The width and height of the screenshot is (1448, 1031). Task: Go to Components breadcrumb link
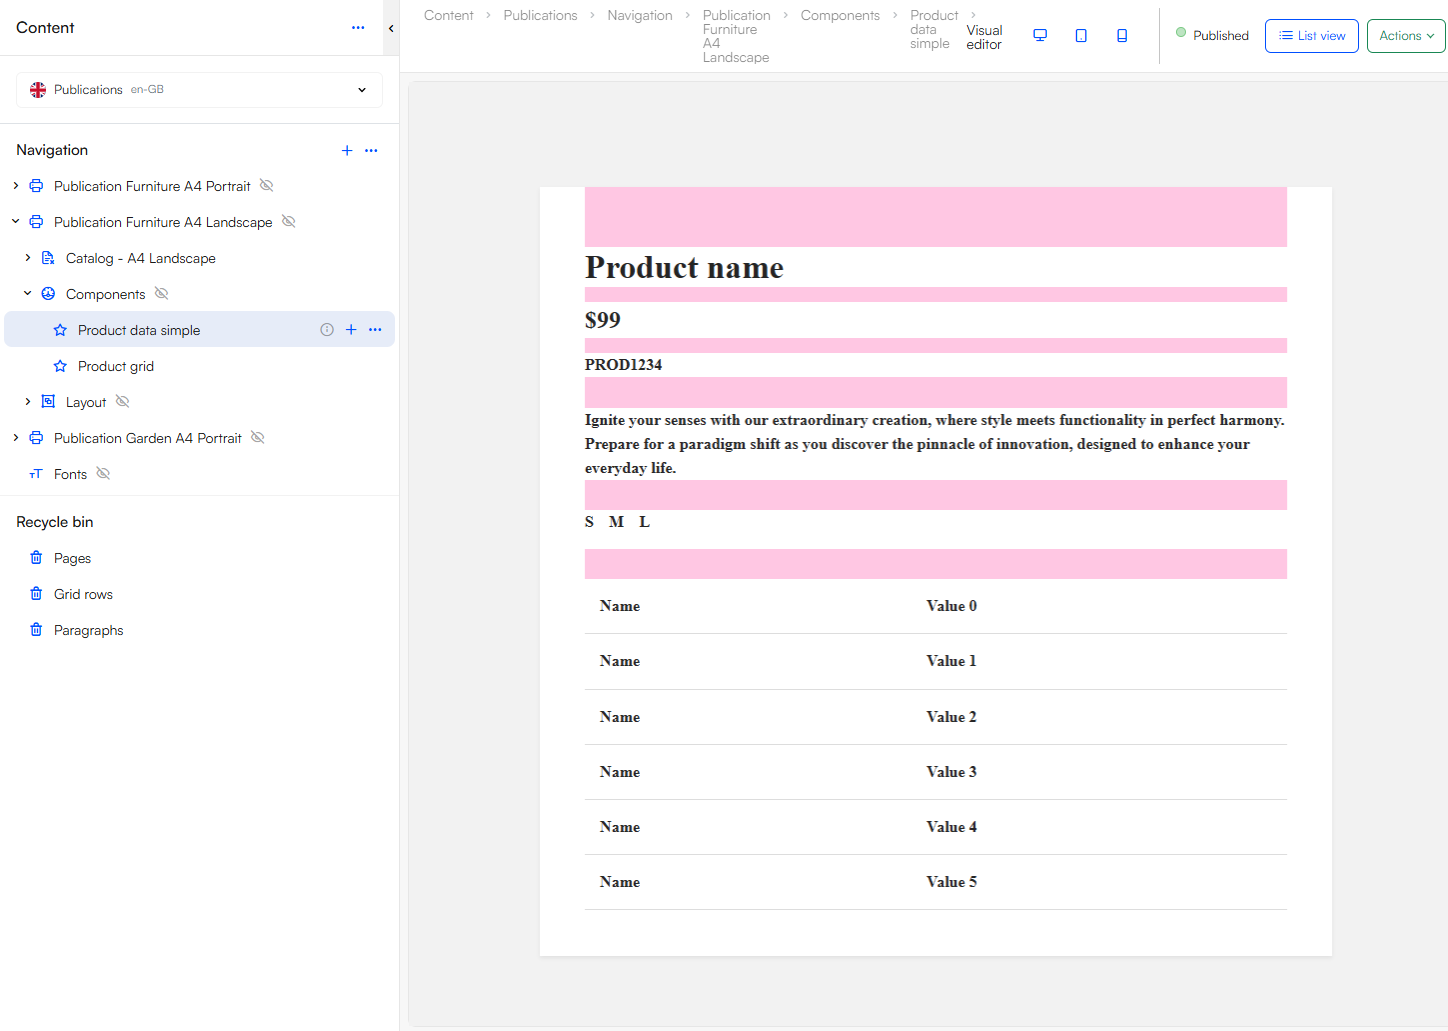pyautogui.click(x=840, y=15)
